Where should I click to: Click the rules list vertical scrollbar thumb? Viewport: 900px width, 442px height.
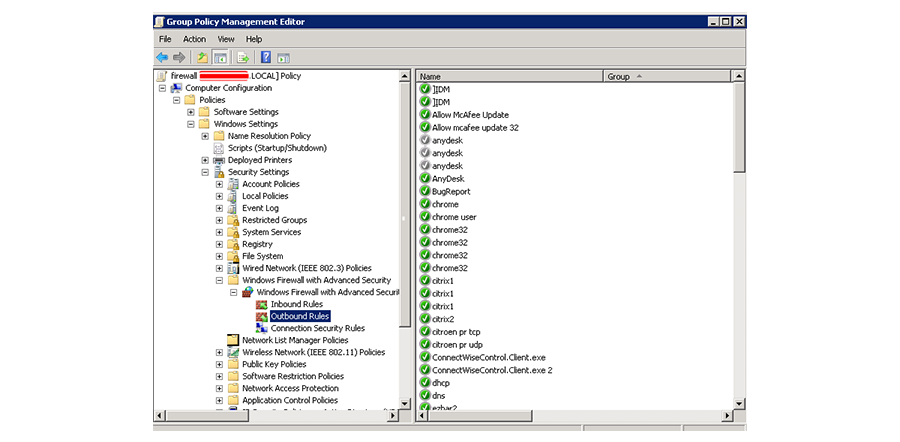click(x=739, y=127)
